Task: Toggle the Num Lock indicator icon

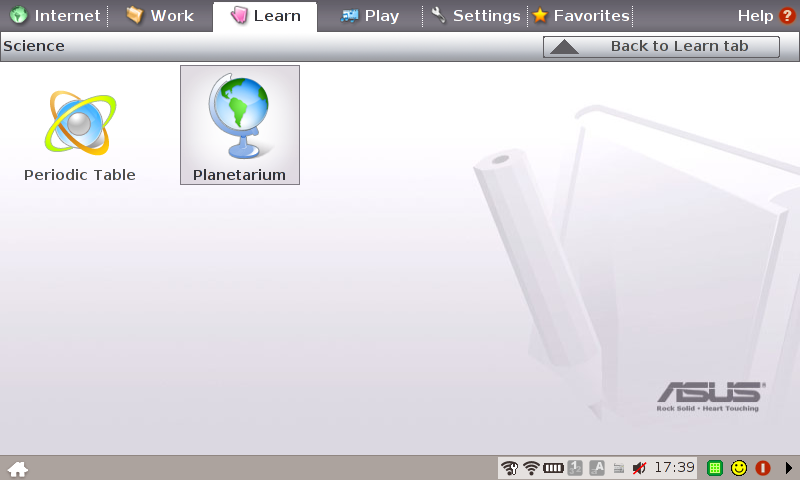Action: (x=575, y=468)
